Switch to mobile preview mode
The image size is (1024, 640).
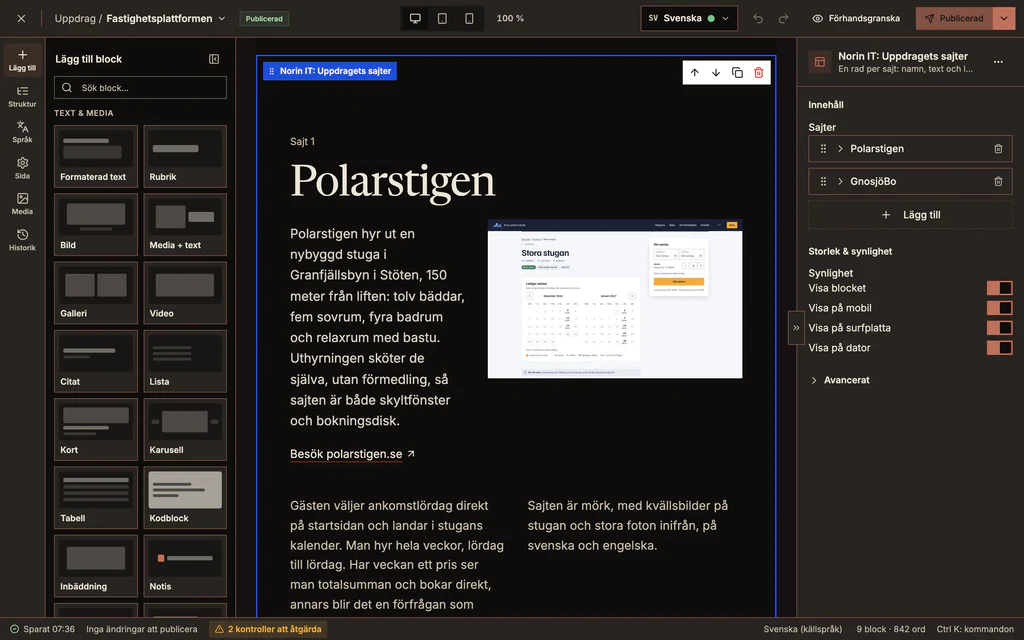click(469, 18)
